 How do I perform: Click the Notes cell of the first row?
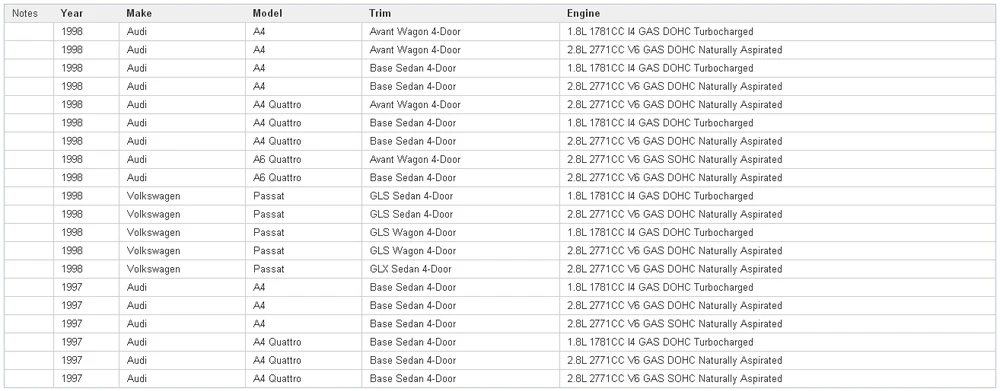(x=29, y=32)
